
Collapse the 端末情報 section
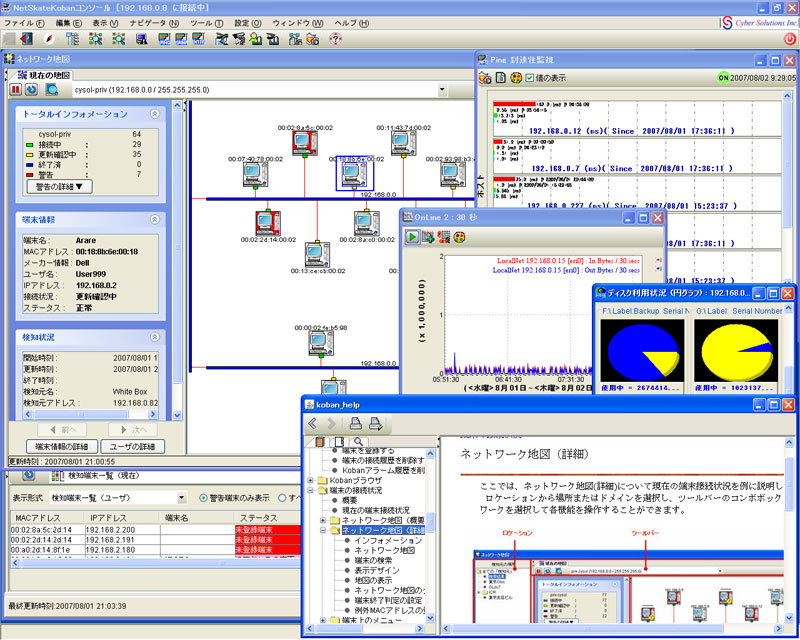[x=155, y=219]
